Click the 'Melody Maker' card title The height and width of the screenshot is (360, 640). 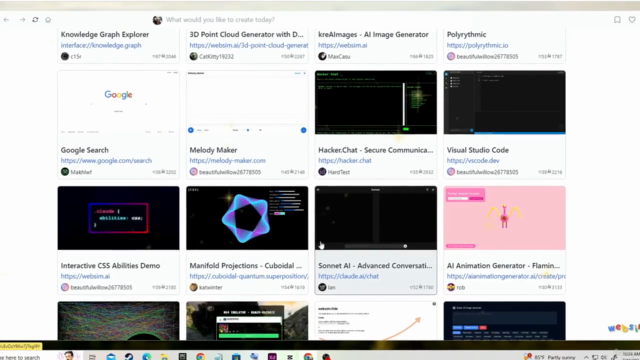[x=213, y=150]
